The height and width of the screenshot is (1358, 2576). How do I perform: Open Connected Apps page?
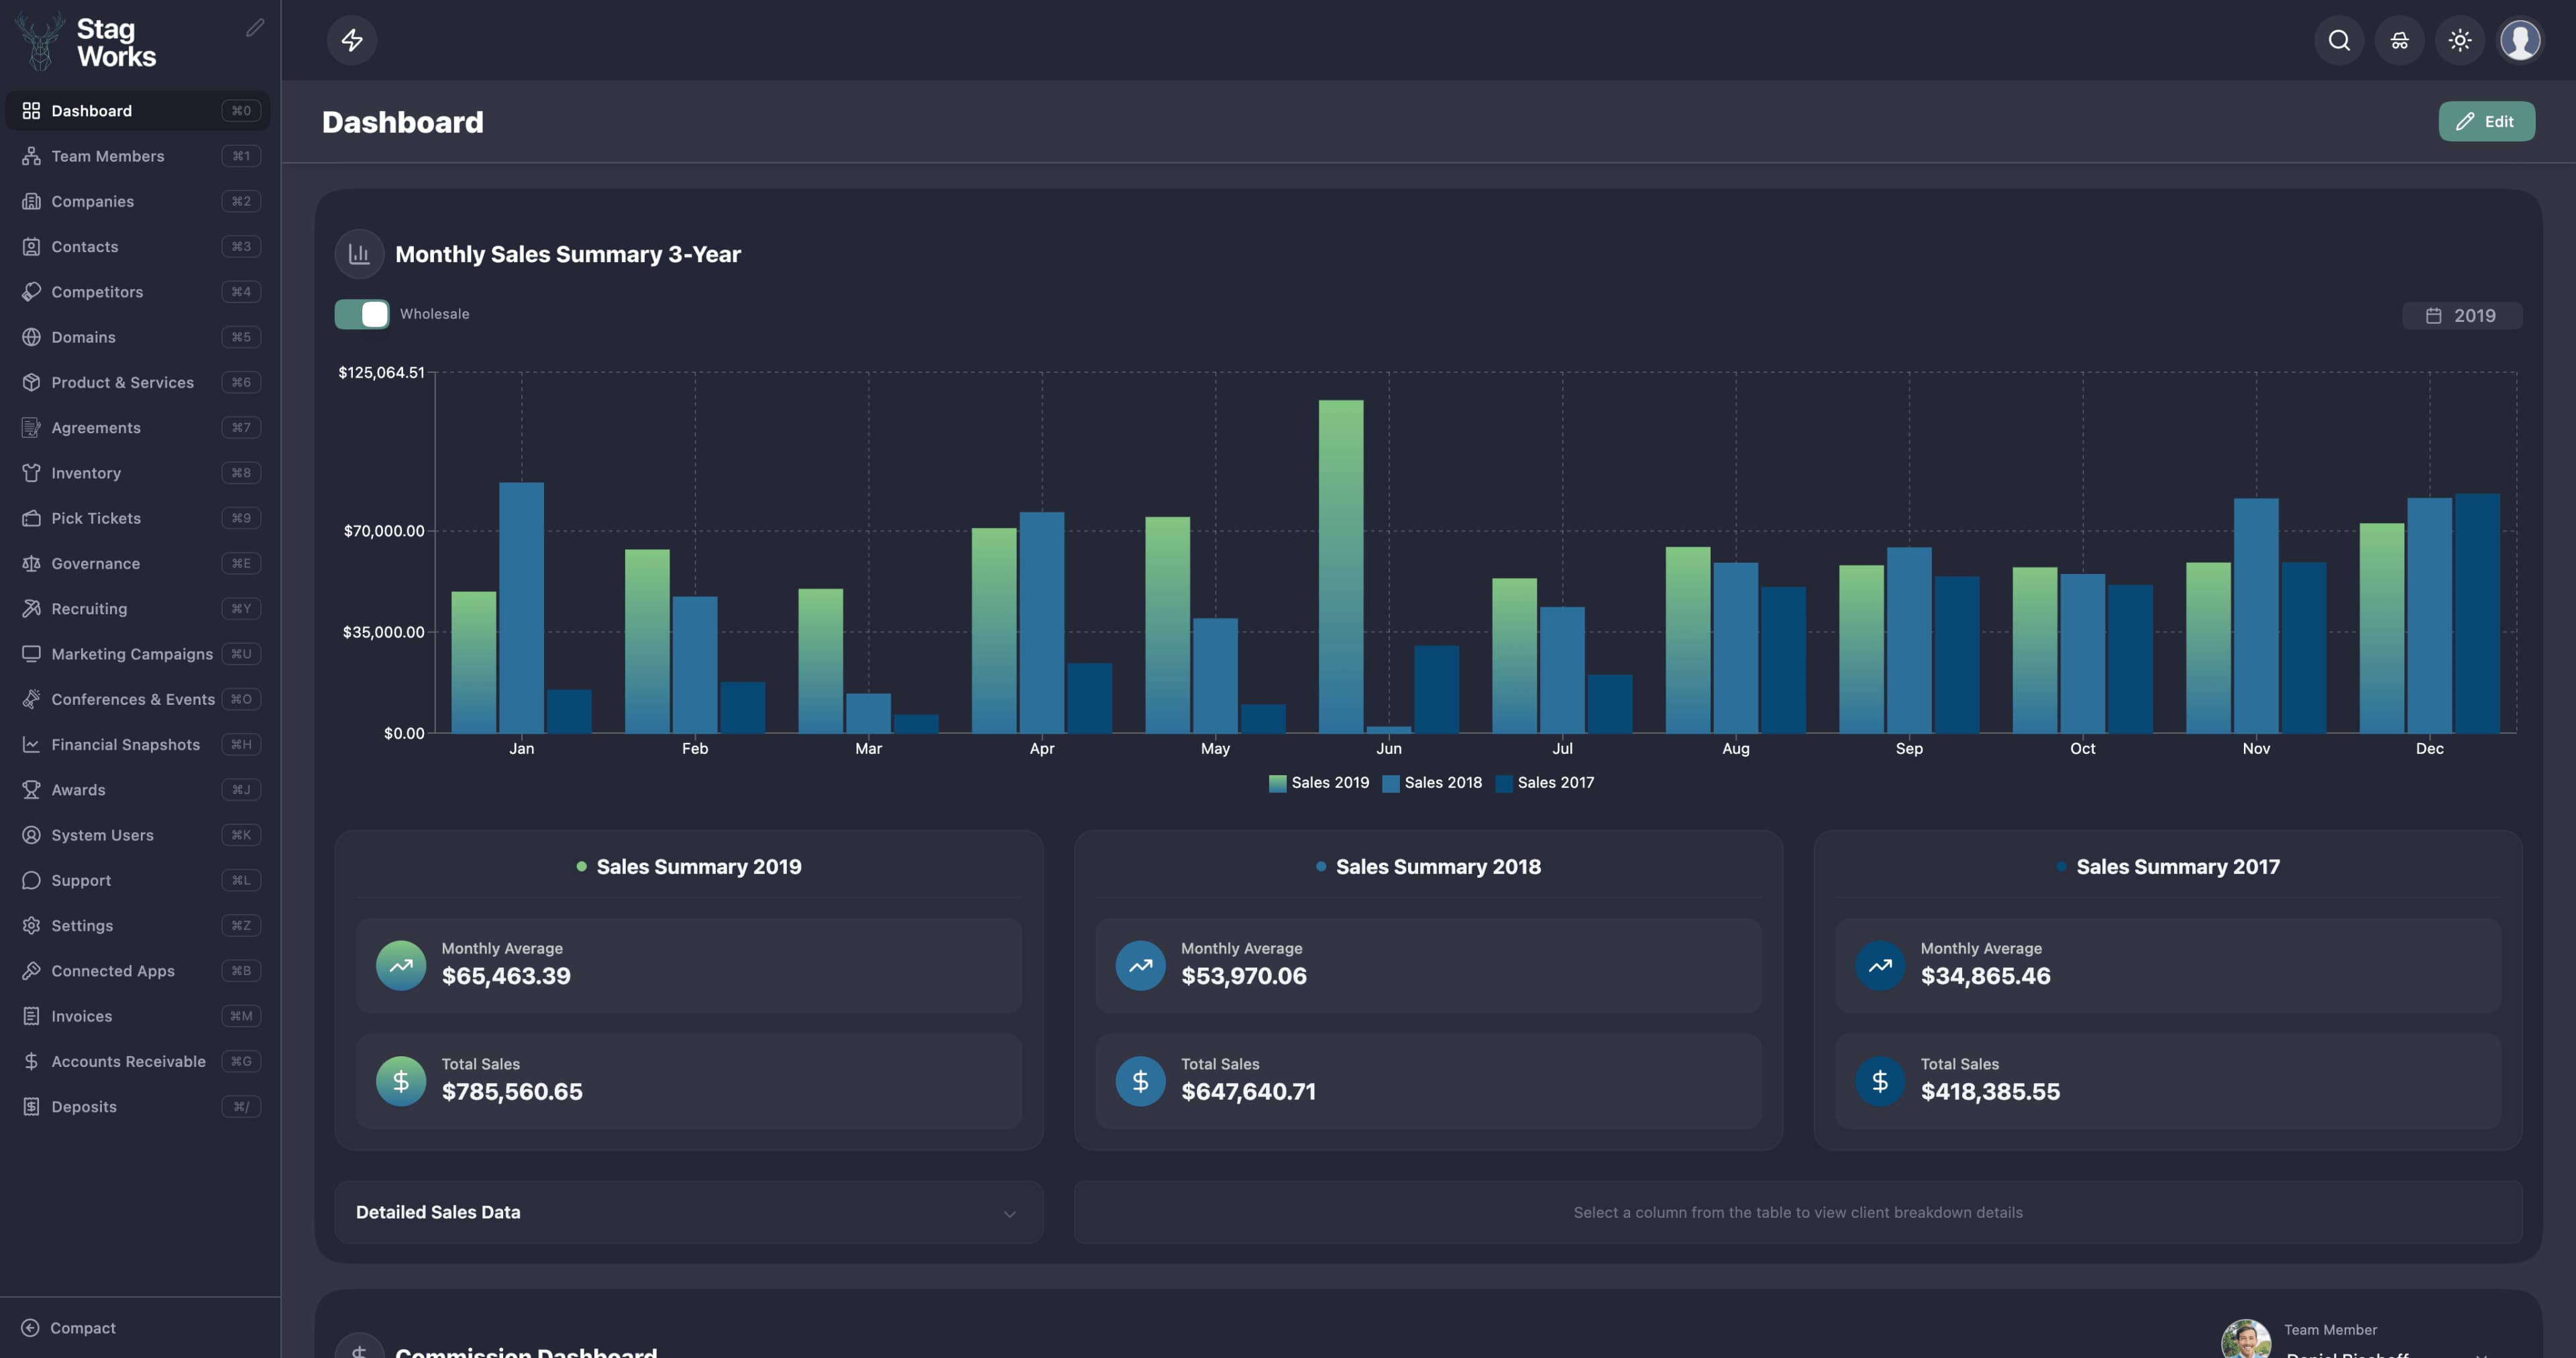tap(138, 970)
